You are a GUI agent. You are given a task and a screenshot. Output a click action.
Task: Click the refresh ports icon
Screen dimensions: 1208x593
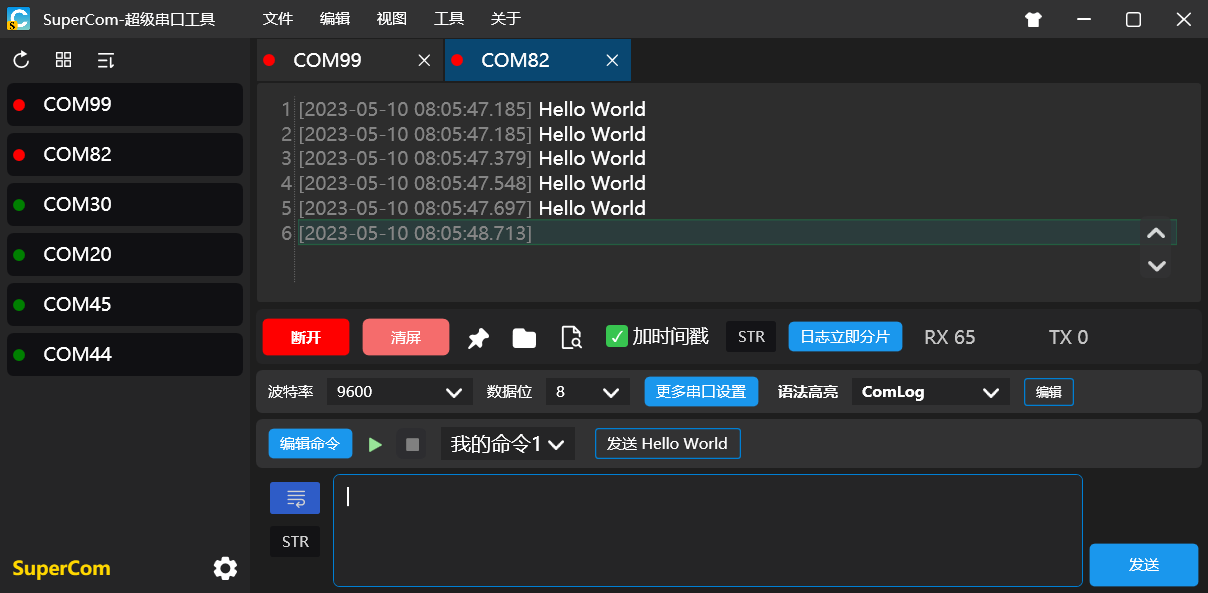click(x=21, y=60)
